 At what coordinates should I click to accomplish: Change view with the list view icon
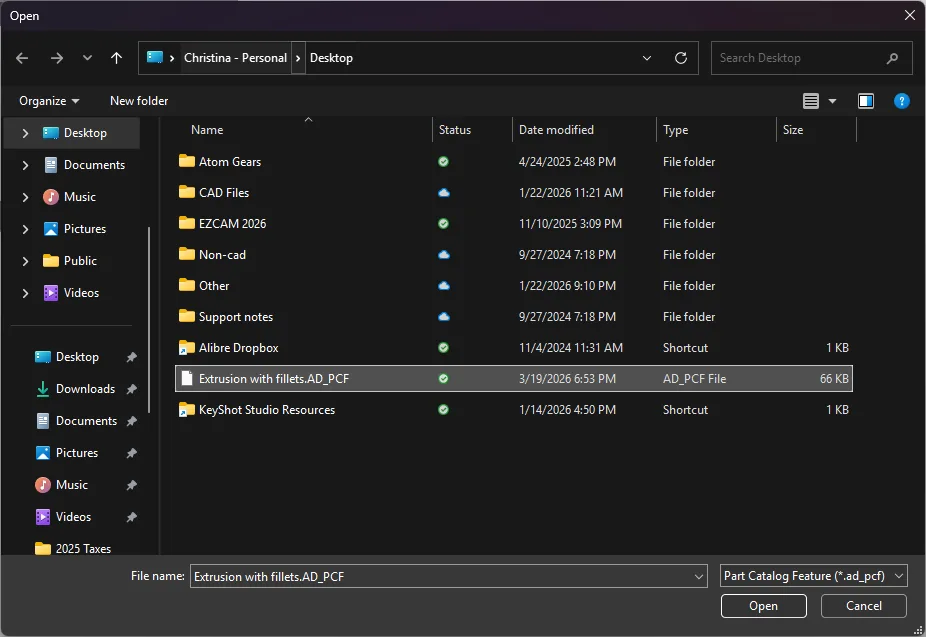811,101
